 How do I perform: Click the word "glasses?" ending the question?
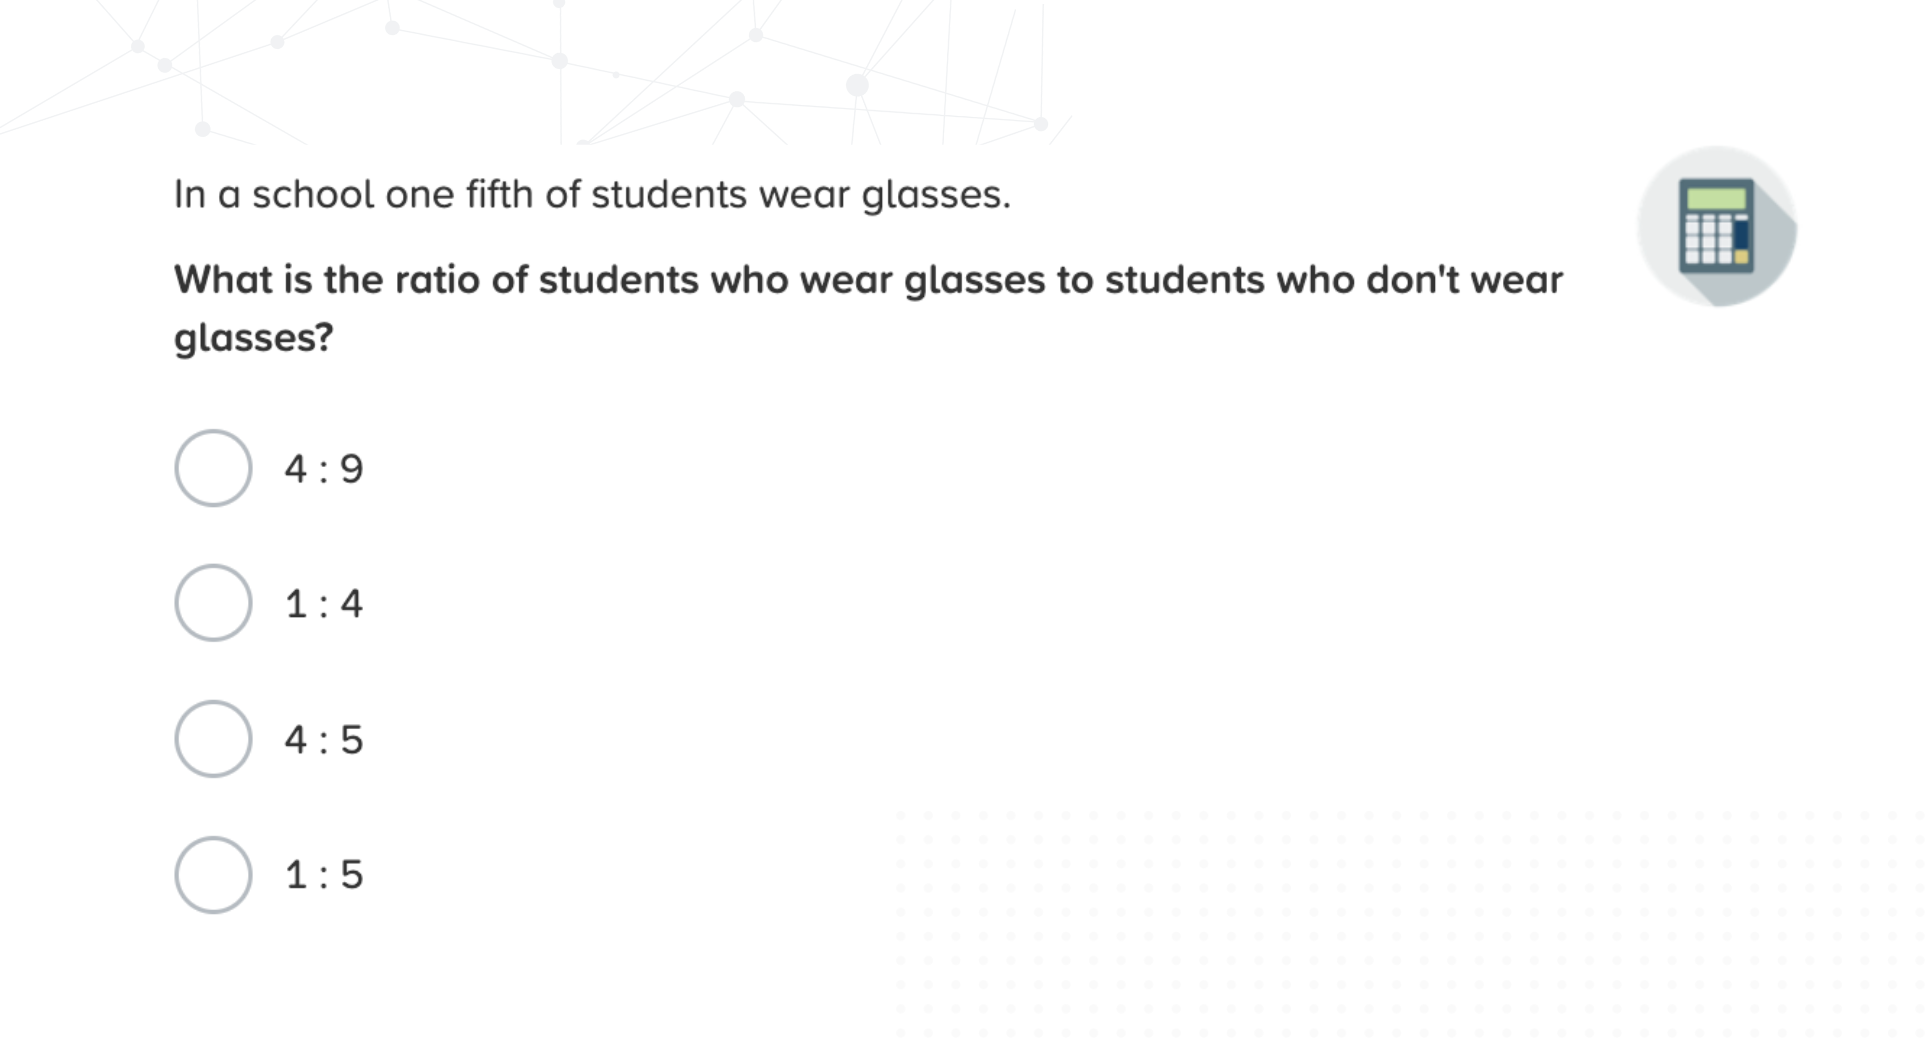254,338
